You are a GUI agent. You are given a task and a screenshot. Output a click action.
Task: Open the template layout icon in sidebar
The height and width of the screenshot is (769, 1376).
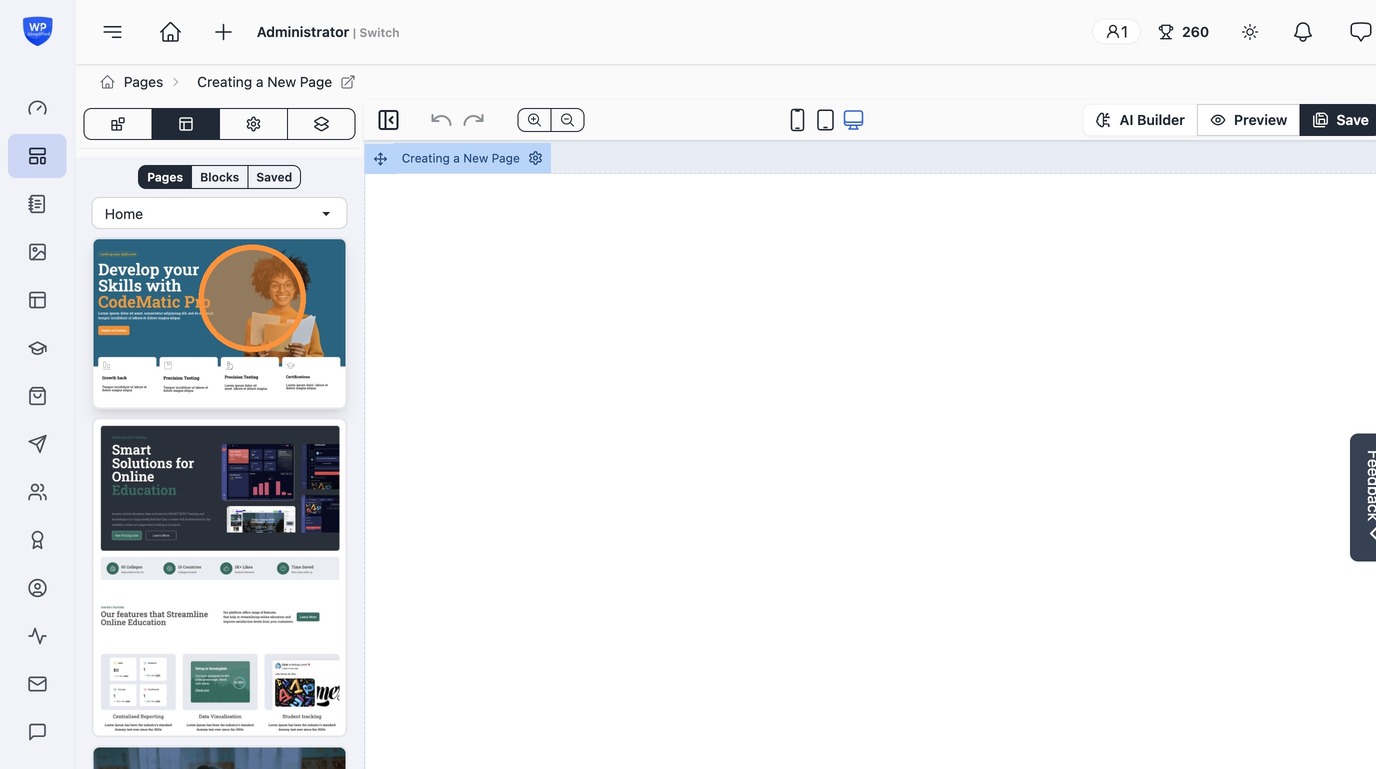(x=37, y=300)
